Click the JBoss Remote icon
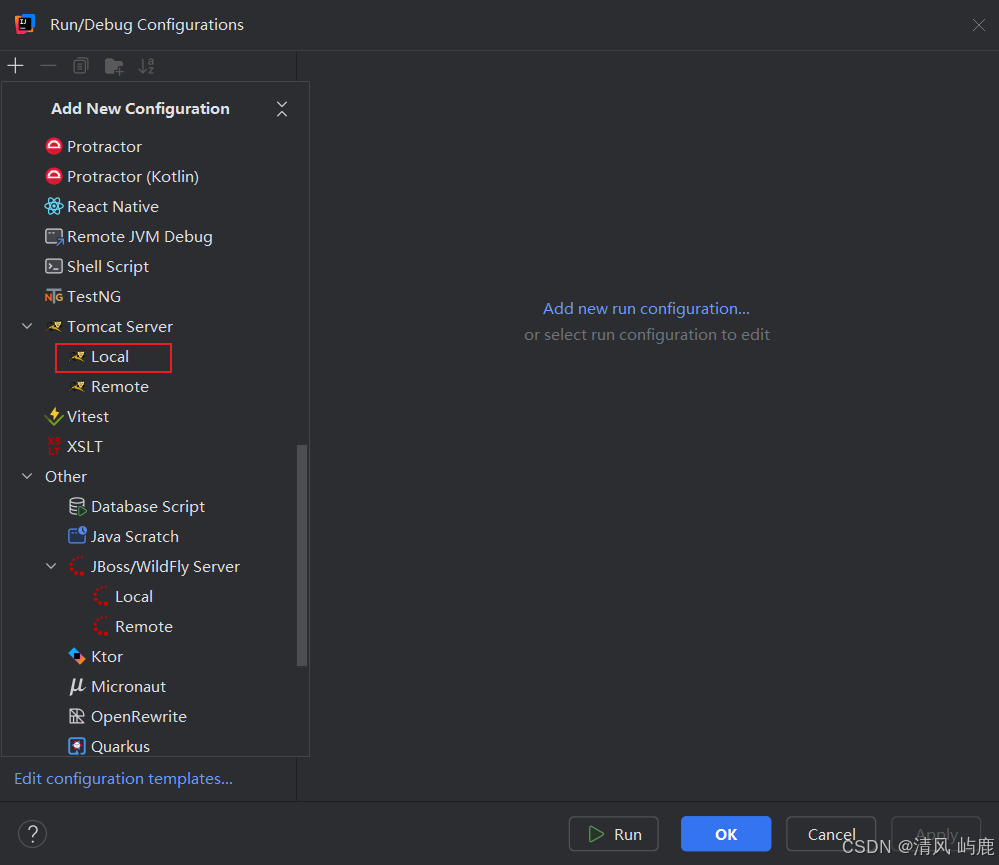999x865 pixels. point(101,627)
